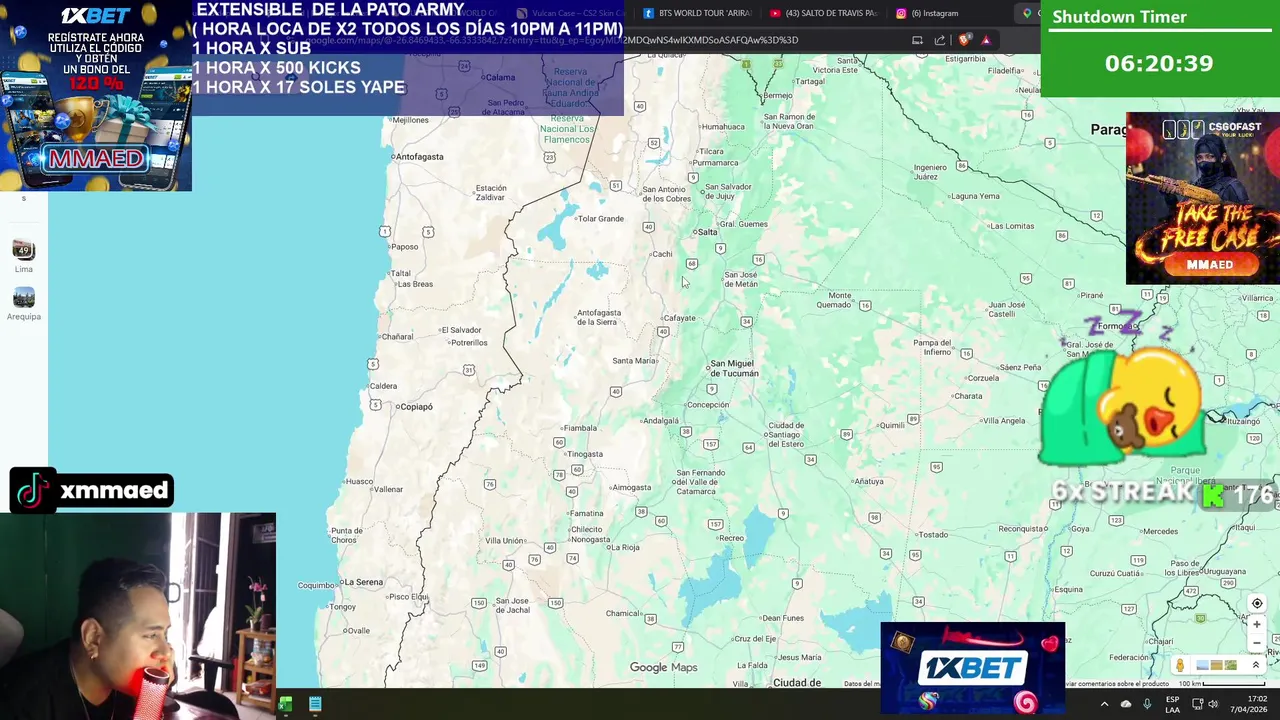
Task: Open the teal document taskbar icon
Action: [x=315, y=704]
